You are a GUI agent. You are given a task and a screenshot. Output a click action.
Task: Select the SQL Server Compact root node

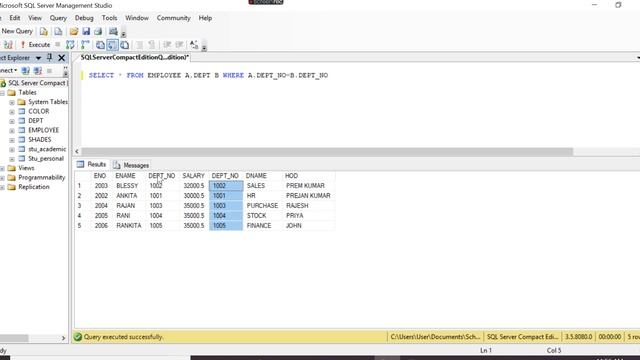pos(37,83)
